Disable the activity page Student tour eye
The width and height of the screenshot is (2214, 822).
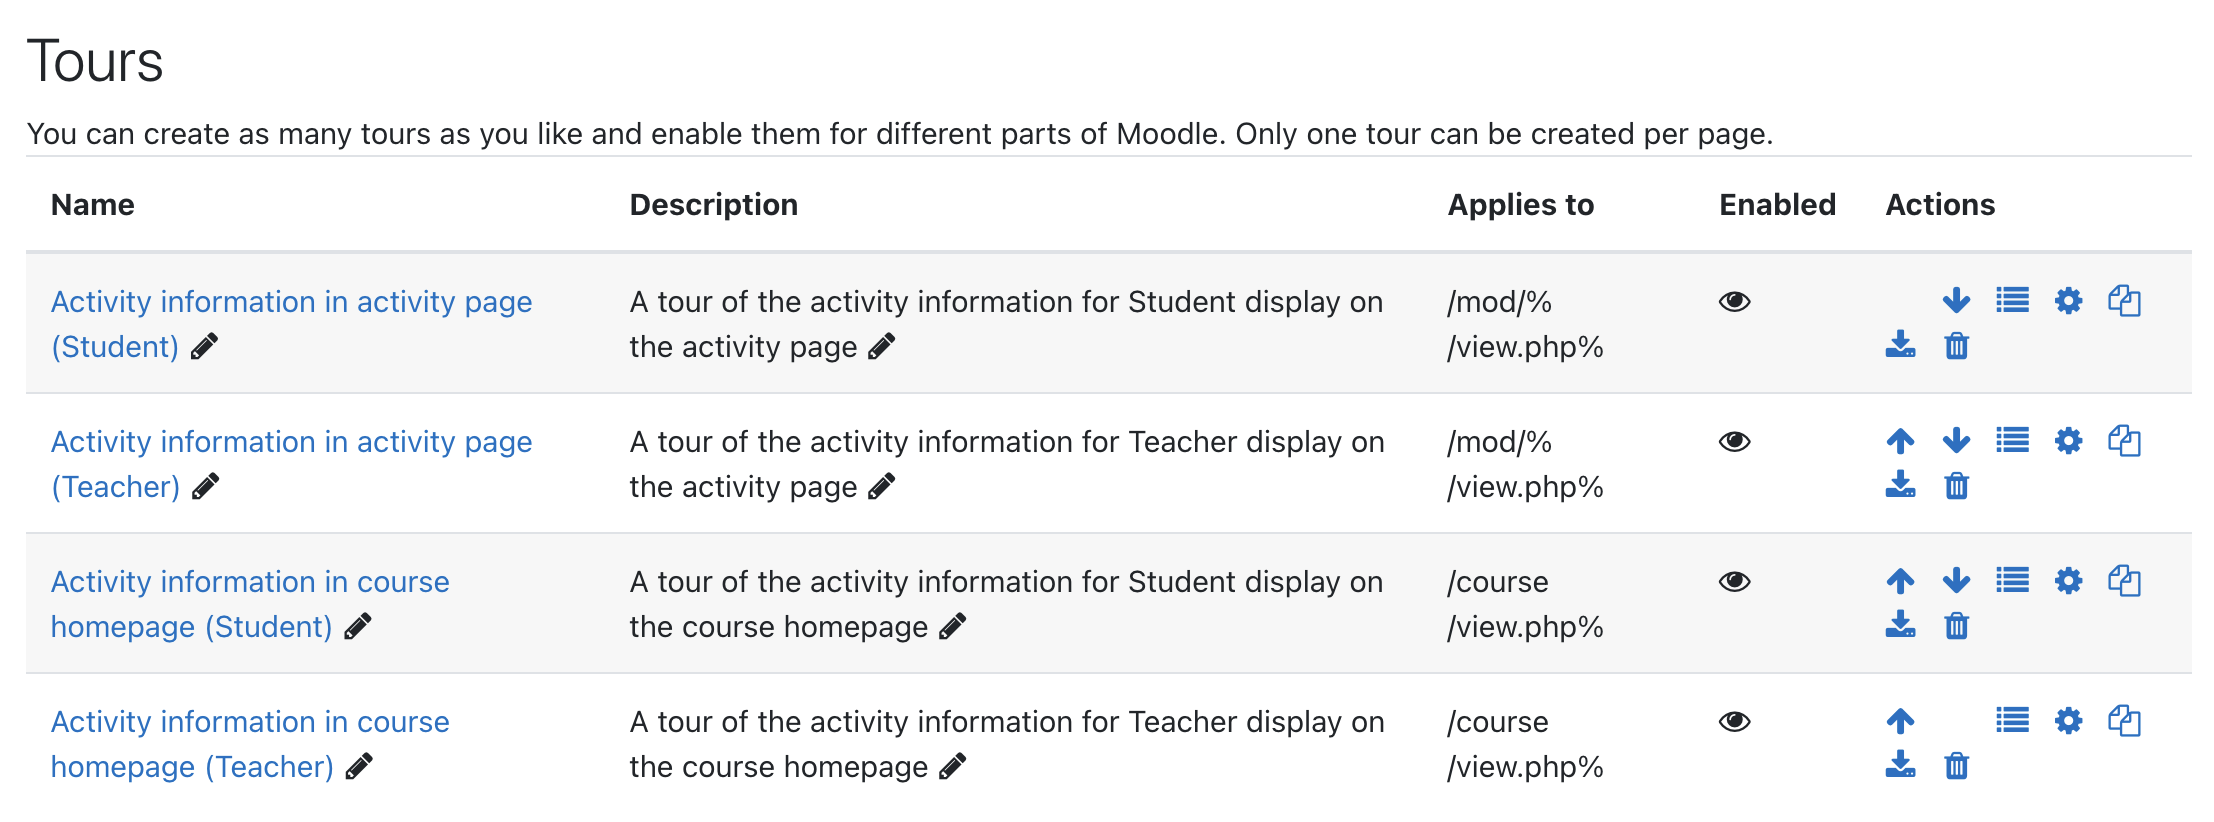[1734, 301]
